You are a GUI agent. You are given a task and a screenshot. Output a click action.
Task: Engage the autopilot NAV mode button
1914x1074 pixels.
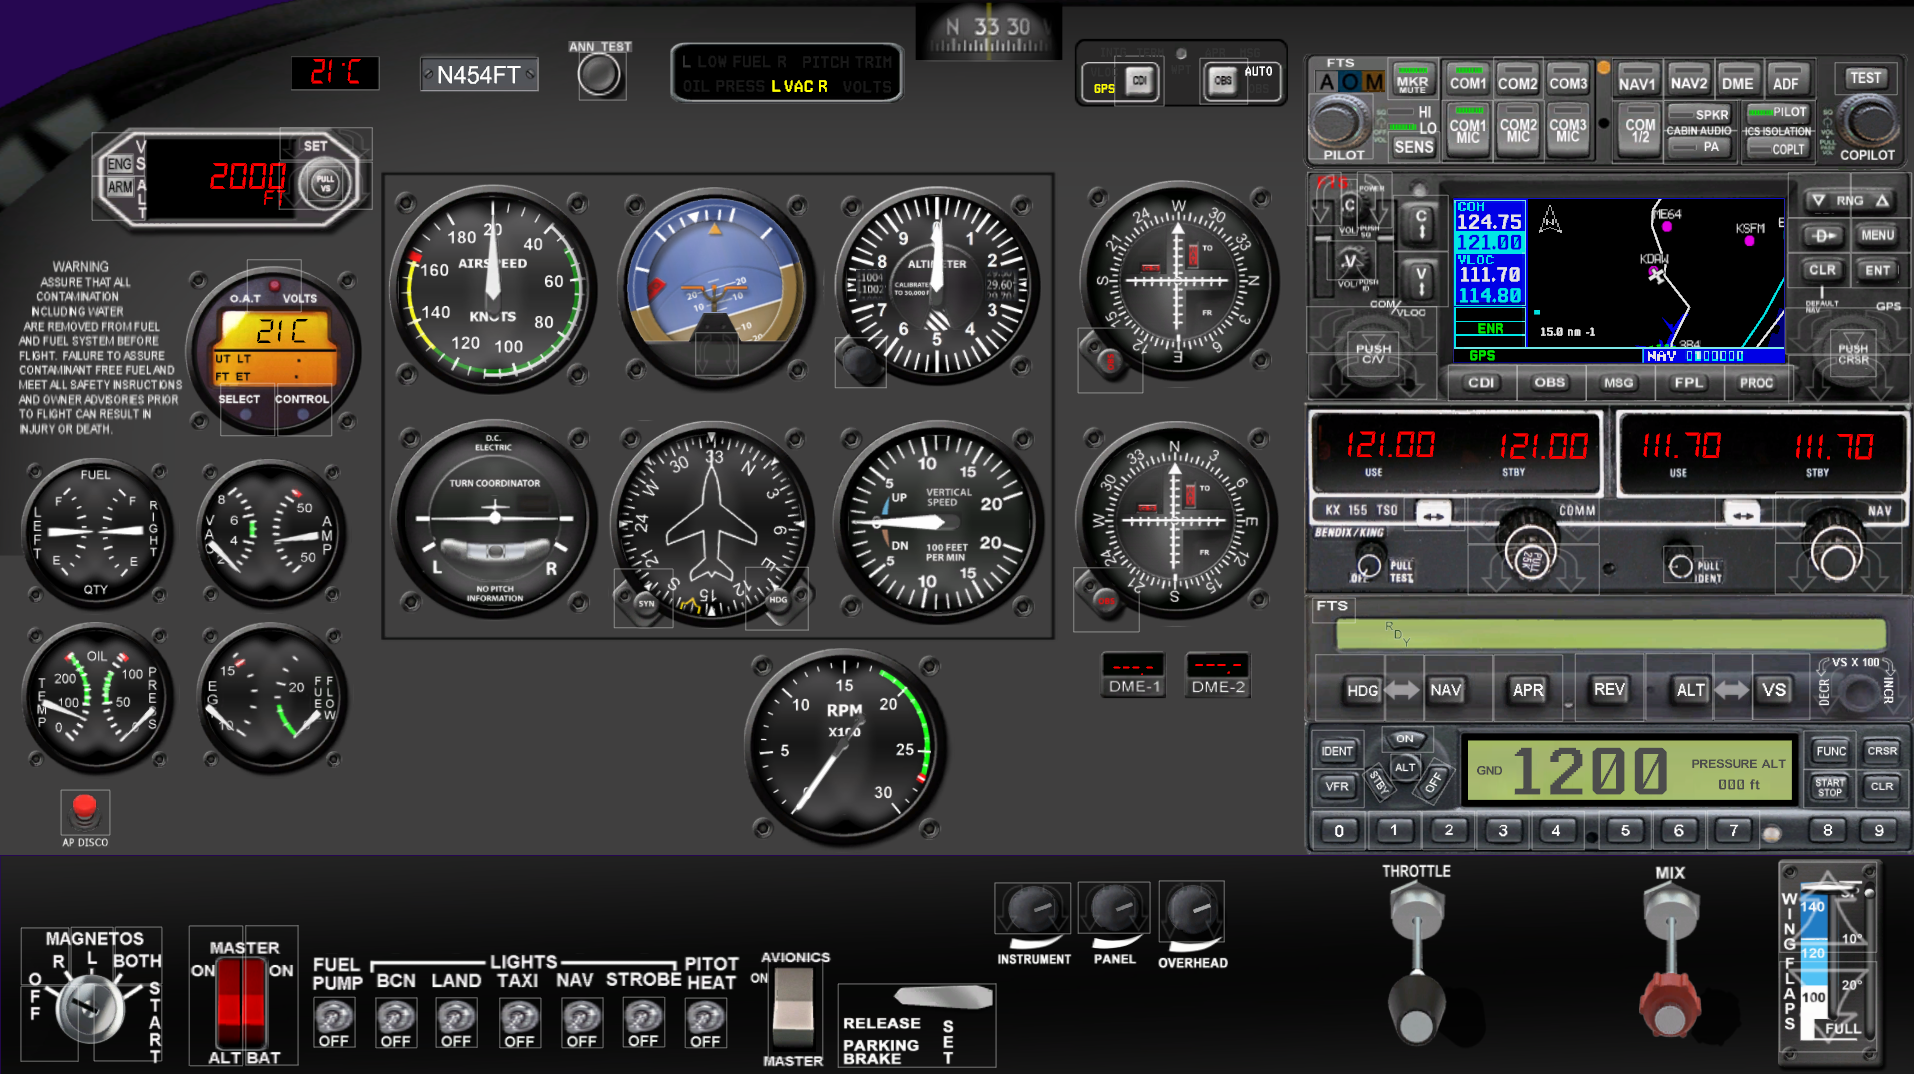pos(1445,690)
